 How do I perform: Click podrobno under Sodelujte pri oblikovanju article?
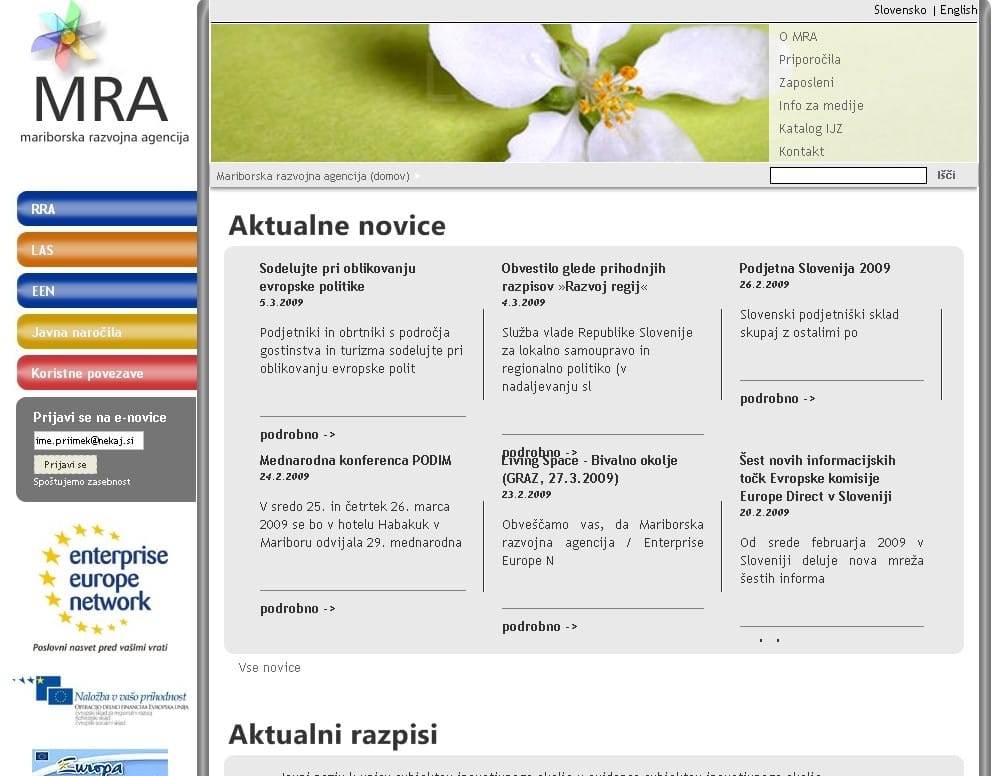click(x=298, y=435)
